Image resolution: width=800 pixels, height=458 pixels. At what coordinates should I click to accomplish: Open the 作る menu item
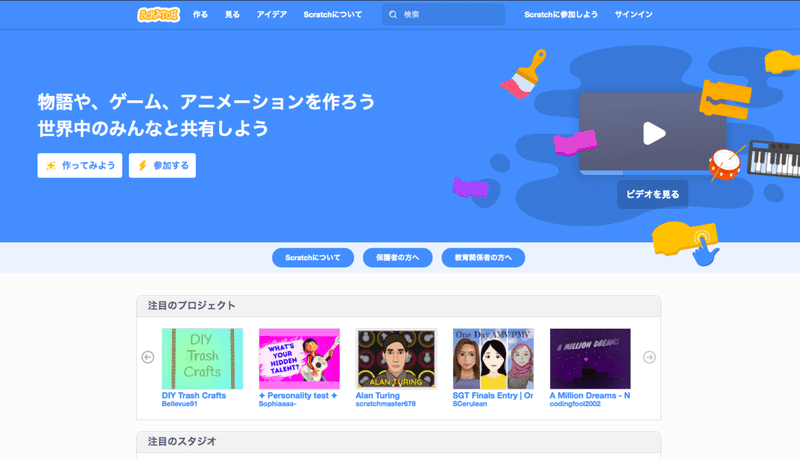pyautogui.click(x=200, y=15)
